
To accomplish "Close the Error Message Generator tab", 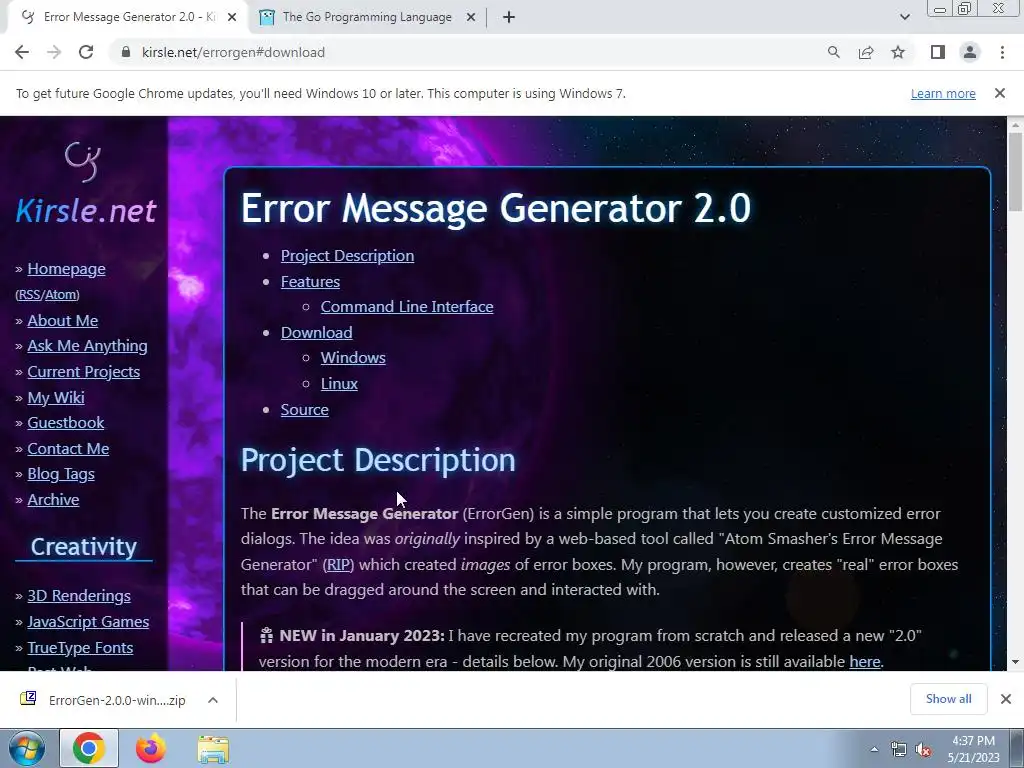I will click(232, 17).
